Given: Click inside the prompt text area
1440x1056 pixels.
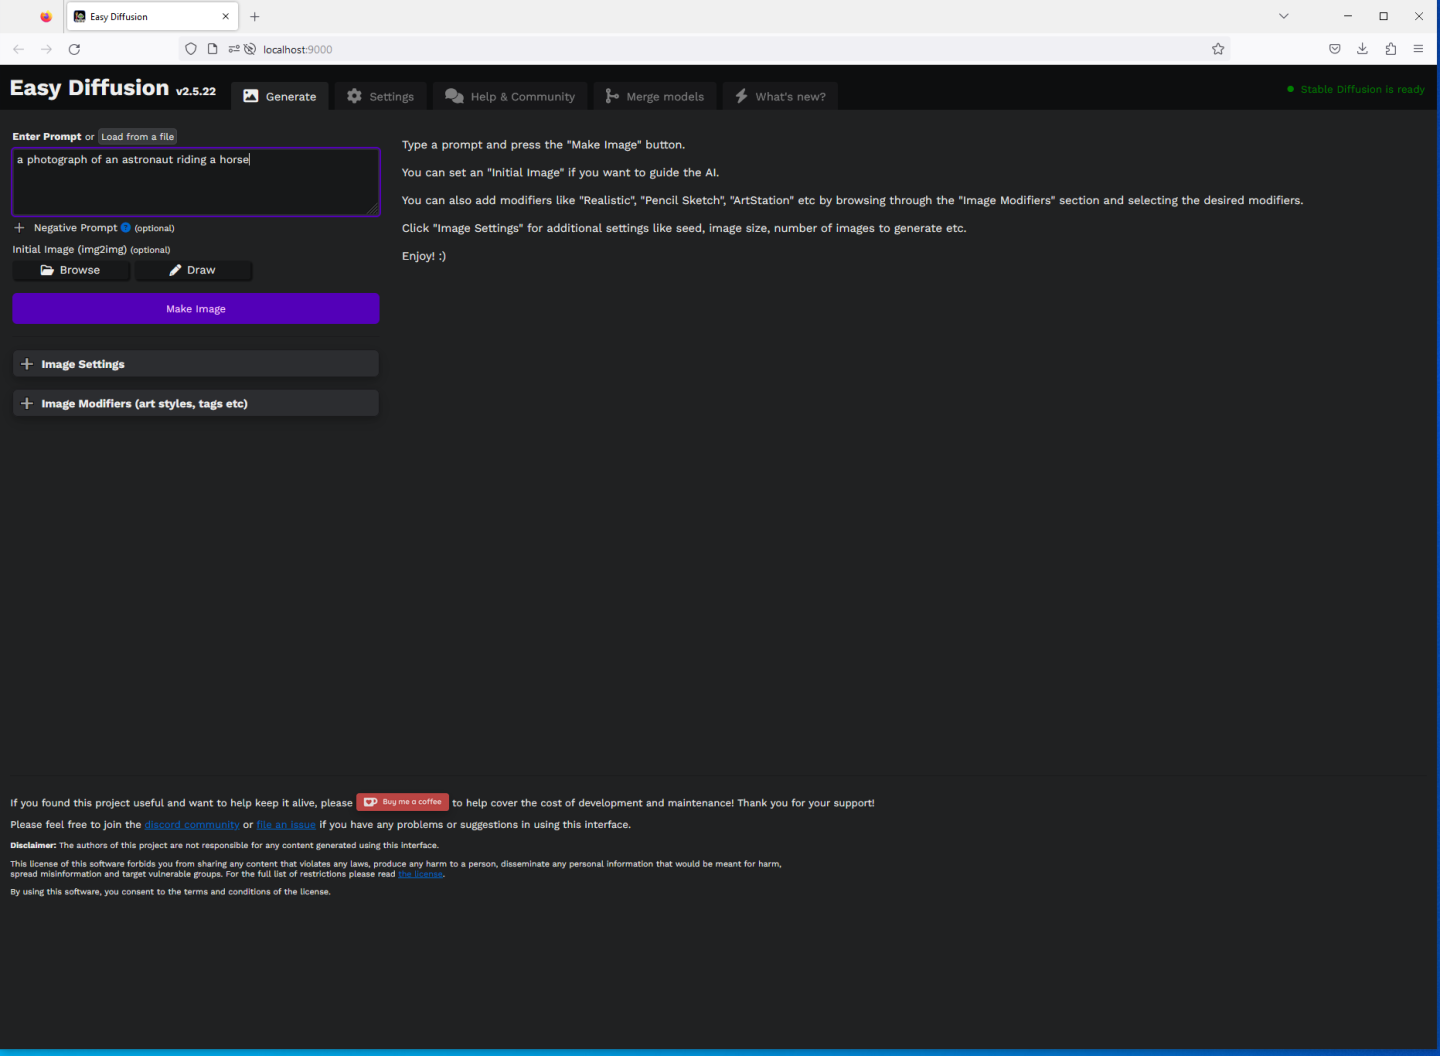Looking at the screenshot, I should point(195,185).
